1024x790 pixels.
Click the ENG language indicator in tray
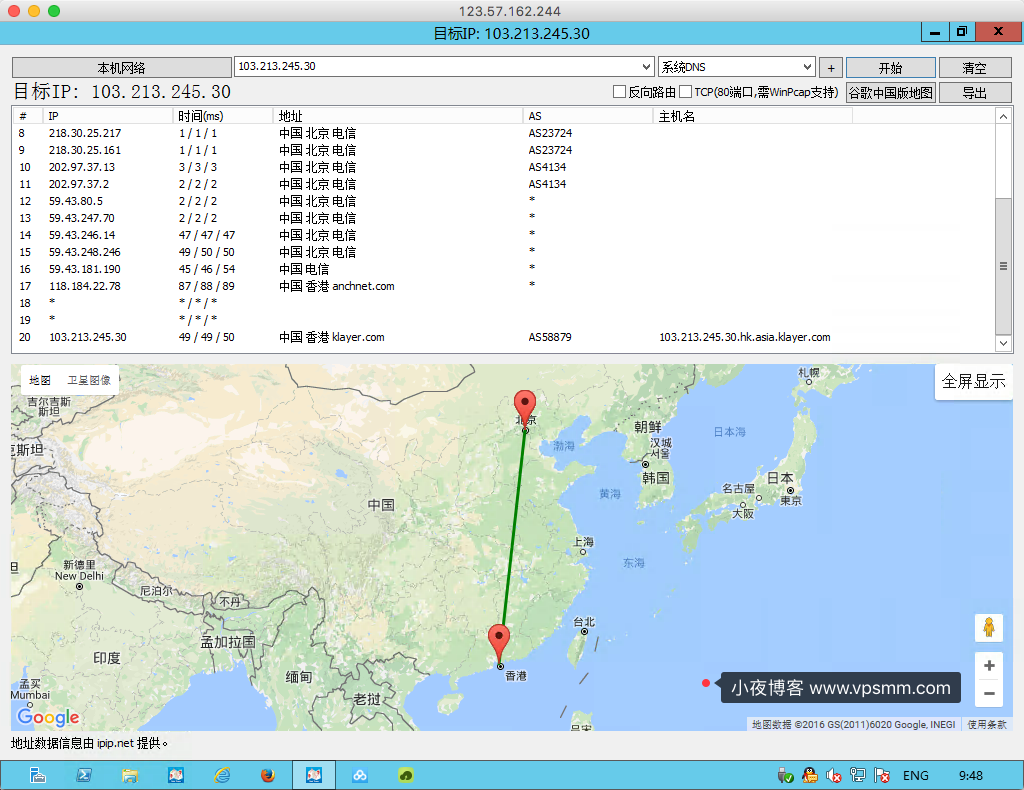point(916,776)
